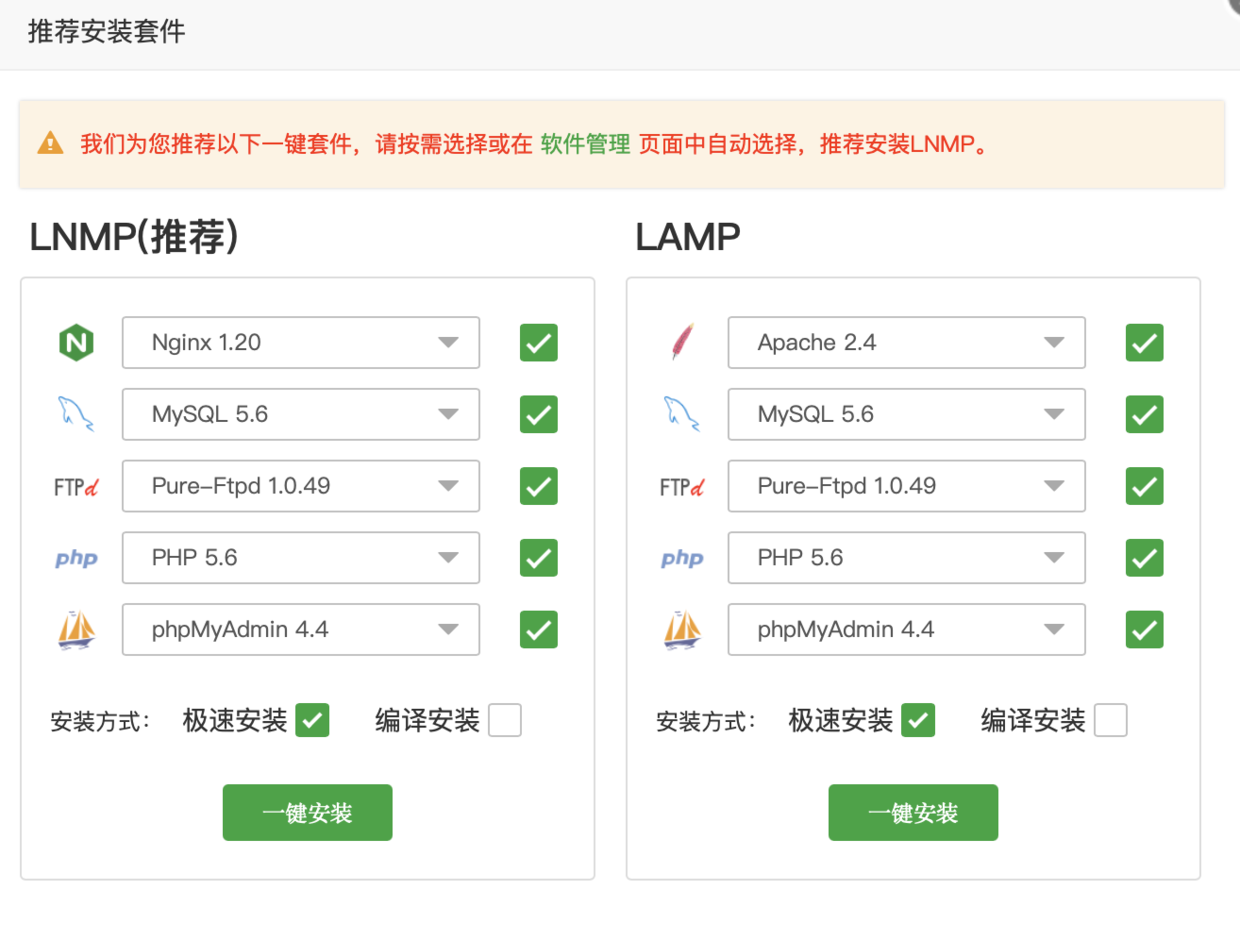Image resolution: width=1240 pixels, height=940 pixels.
Task: Click the phpMyAdmin sailboat icon in LAMP
Action: tap(682, 630)
